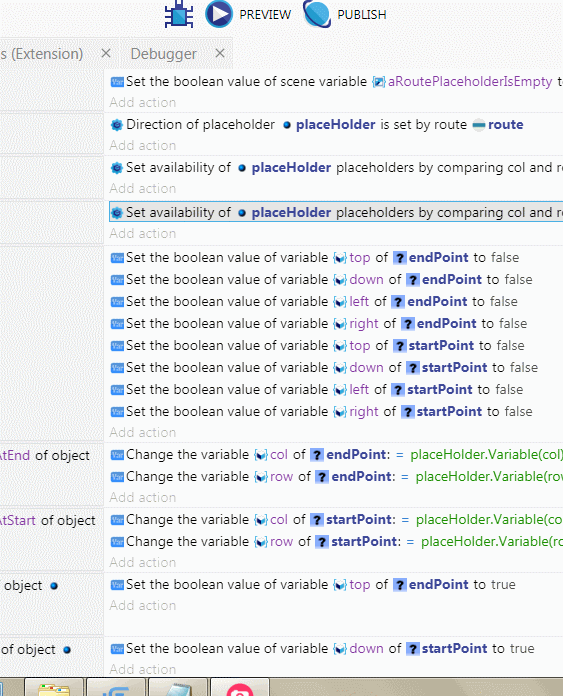Select placeHolder.Variable(col) expression for endPoint
563x696 pixels.
click(x=486, y=455)
